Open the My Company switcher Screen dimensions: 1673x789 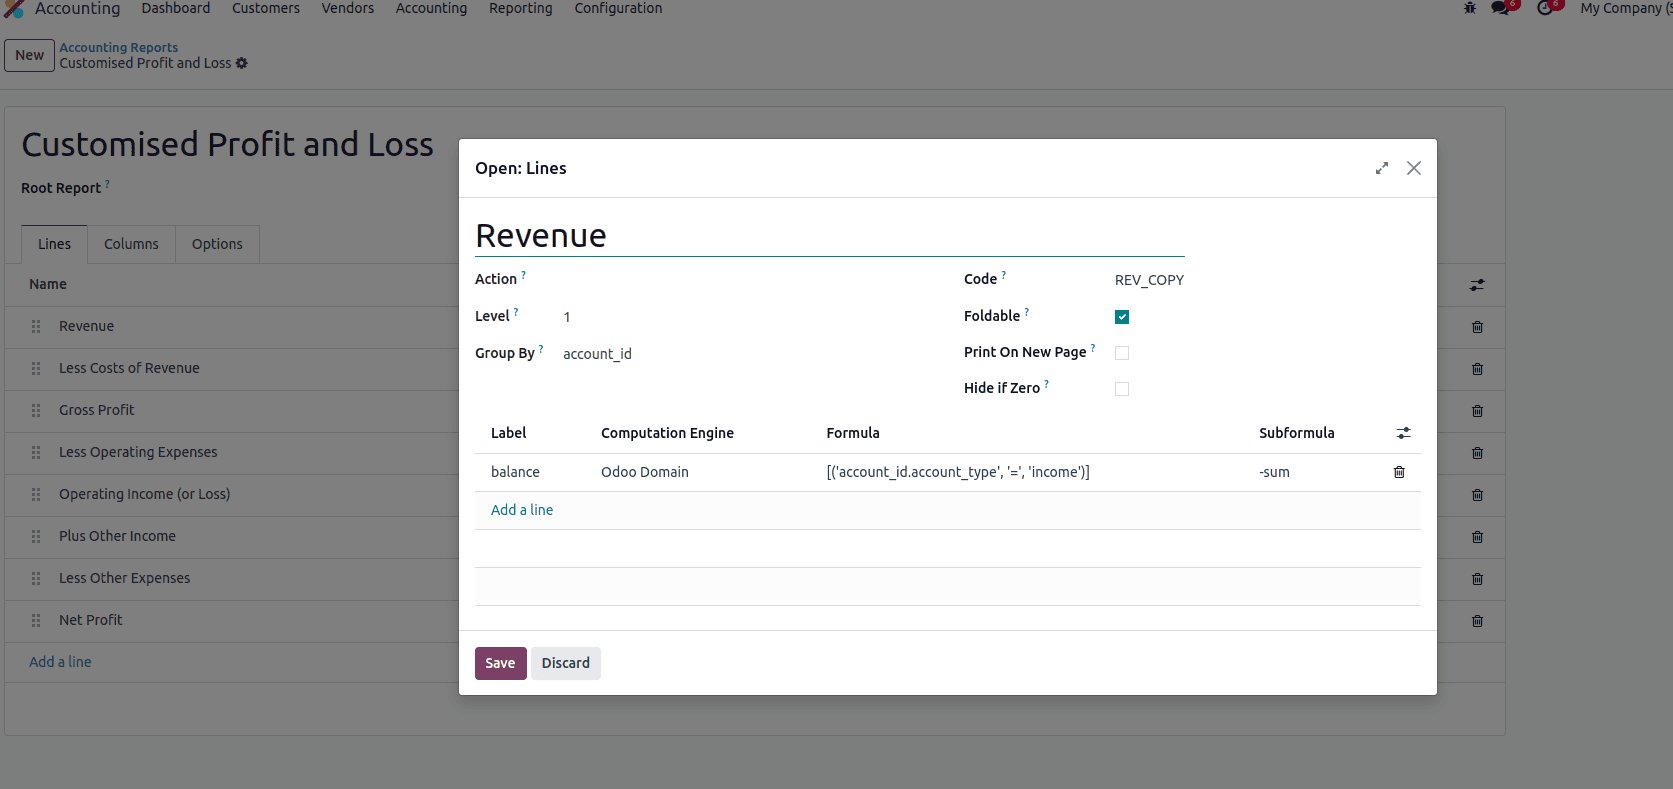pyautogui.click(x=1624, y=8)
